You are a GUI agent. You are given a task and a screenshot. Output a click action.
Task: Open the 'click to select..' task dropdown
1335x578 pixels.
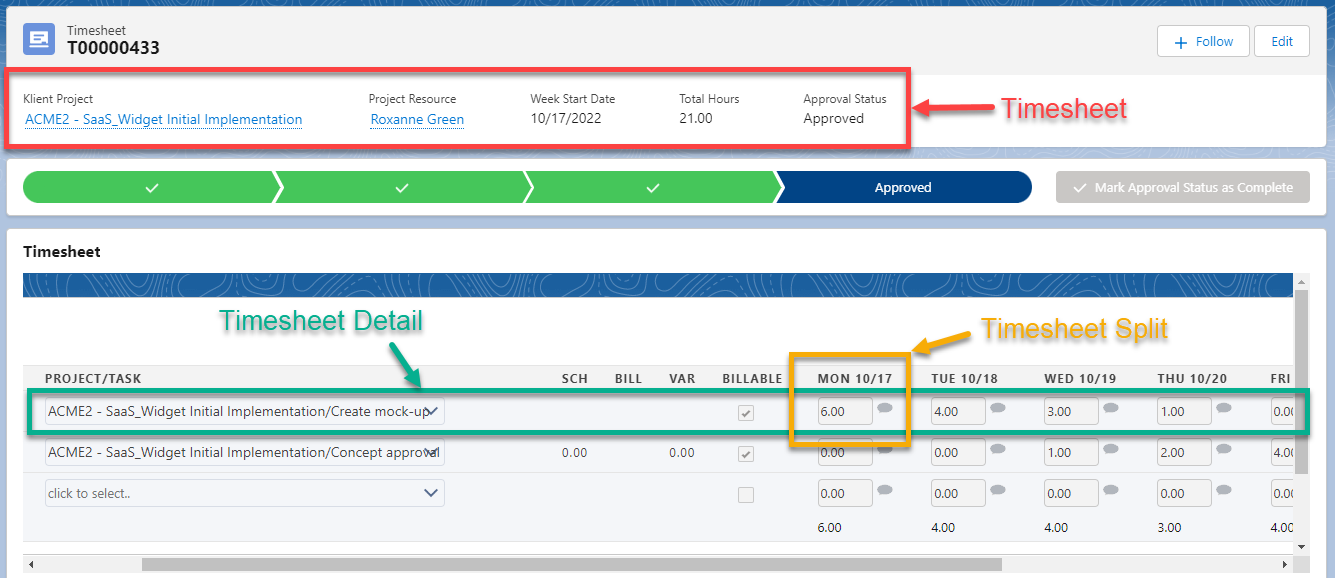coord(430,493)
